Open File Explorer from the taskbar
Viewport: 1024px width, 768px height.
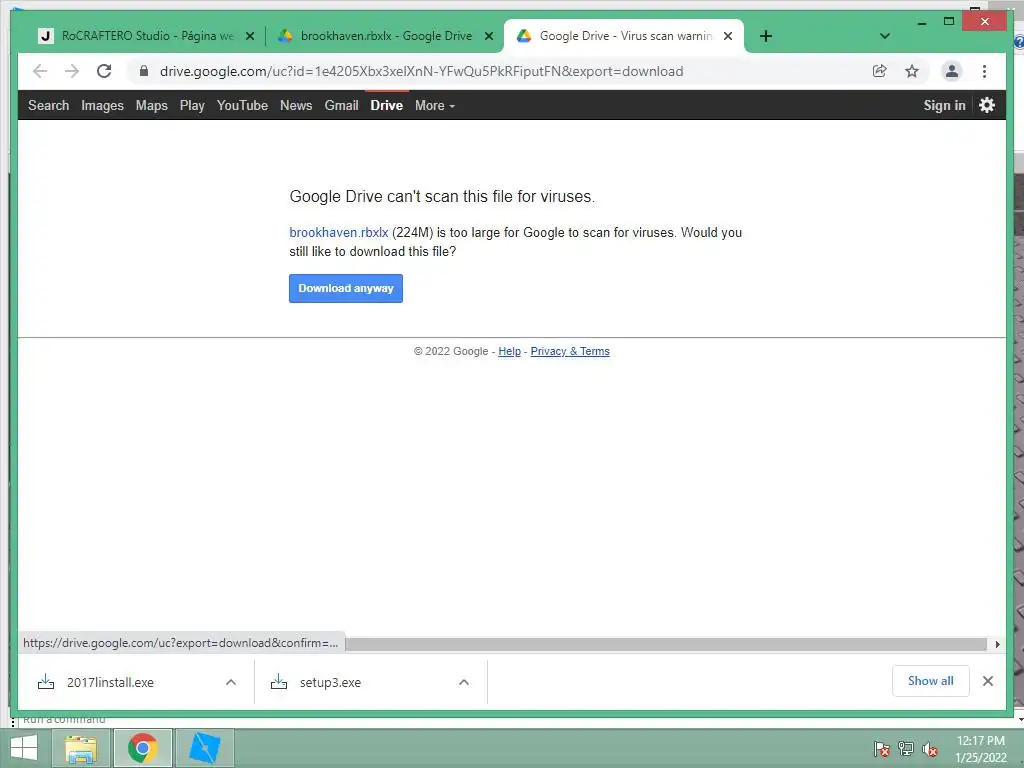(x=81, y=748)
